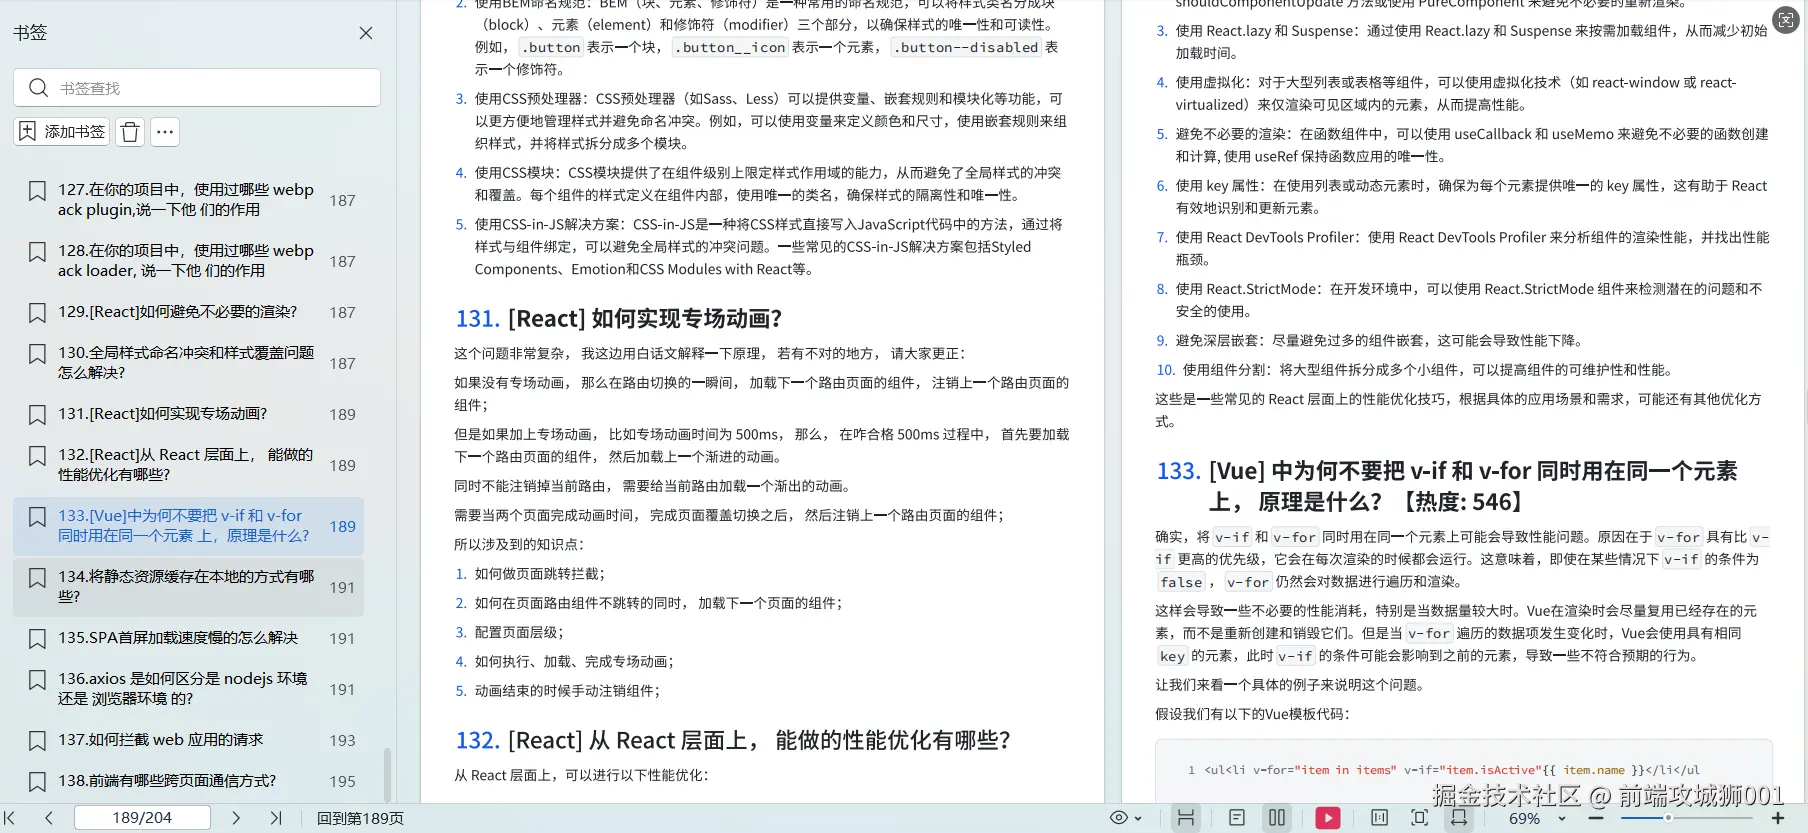This screenshot has width=1808, height=833.
Task: Click the bookmark panel vertical scrollbar
Action: tap(388, 775)
